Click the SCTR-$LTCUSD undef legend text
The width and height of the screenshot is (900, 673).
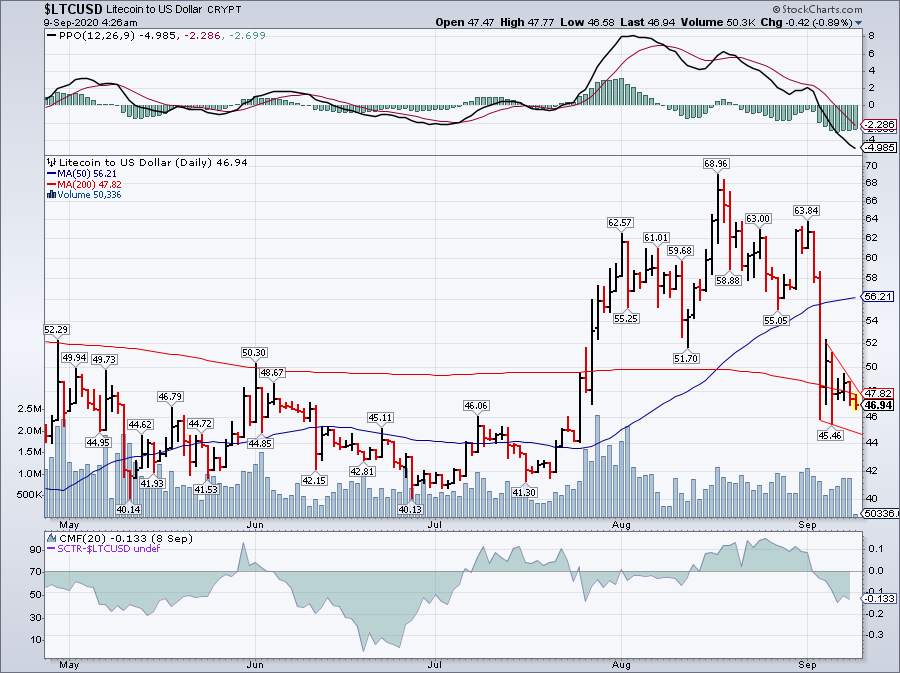point(108,548)
